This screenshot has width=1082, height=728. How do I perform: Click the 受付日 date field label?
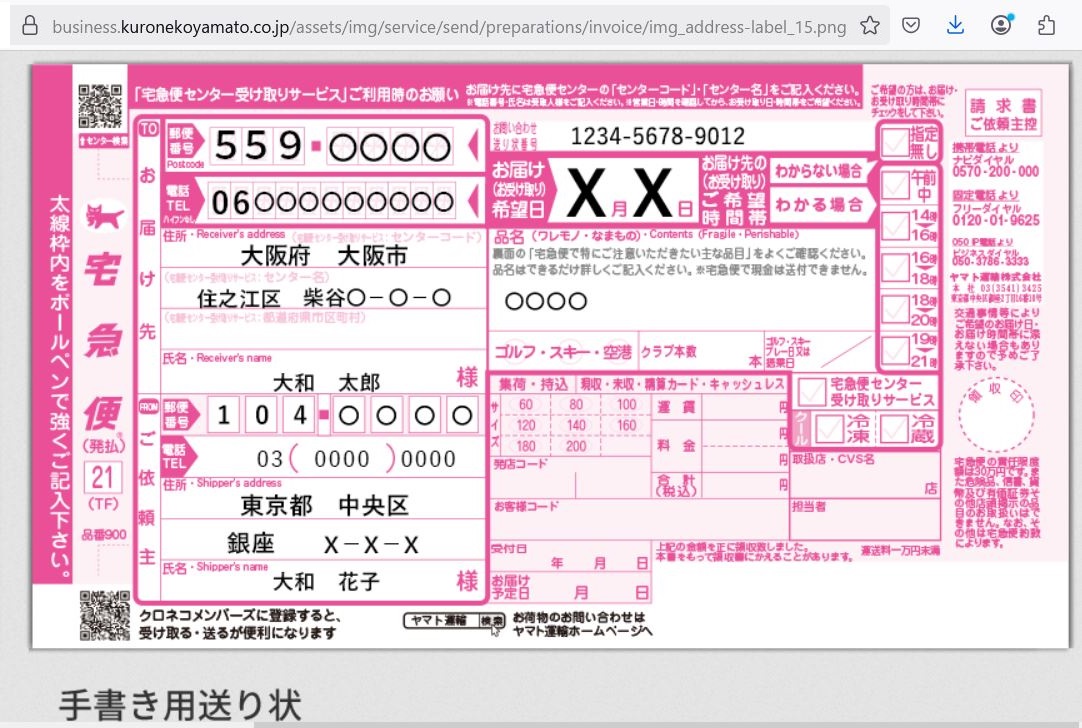pos(509,549)
